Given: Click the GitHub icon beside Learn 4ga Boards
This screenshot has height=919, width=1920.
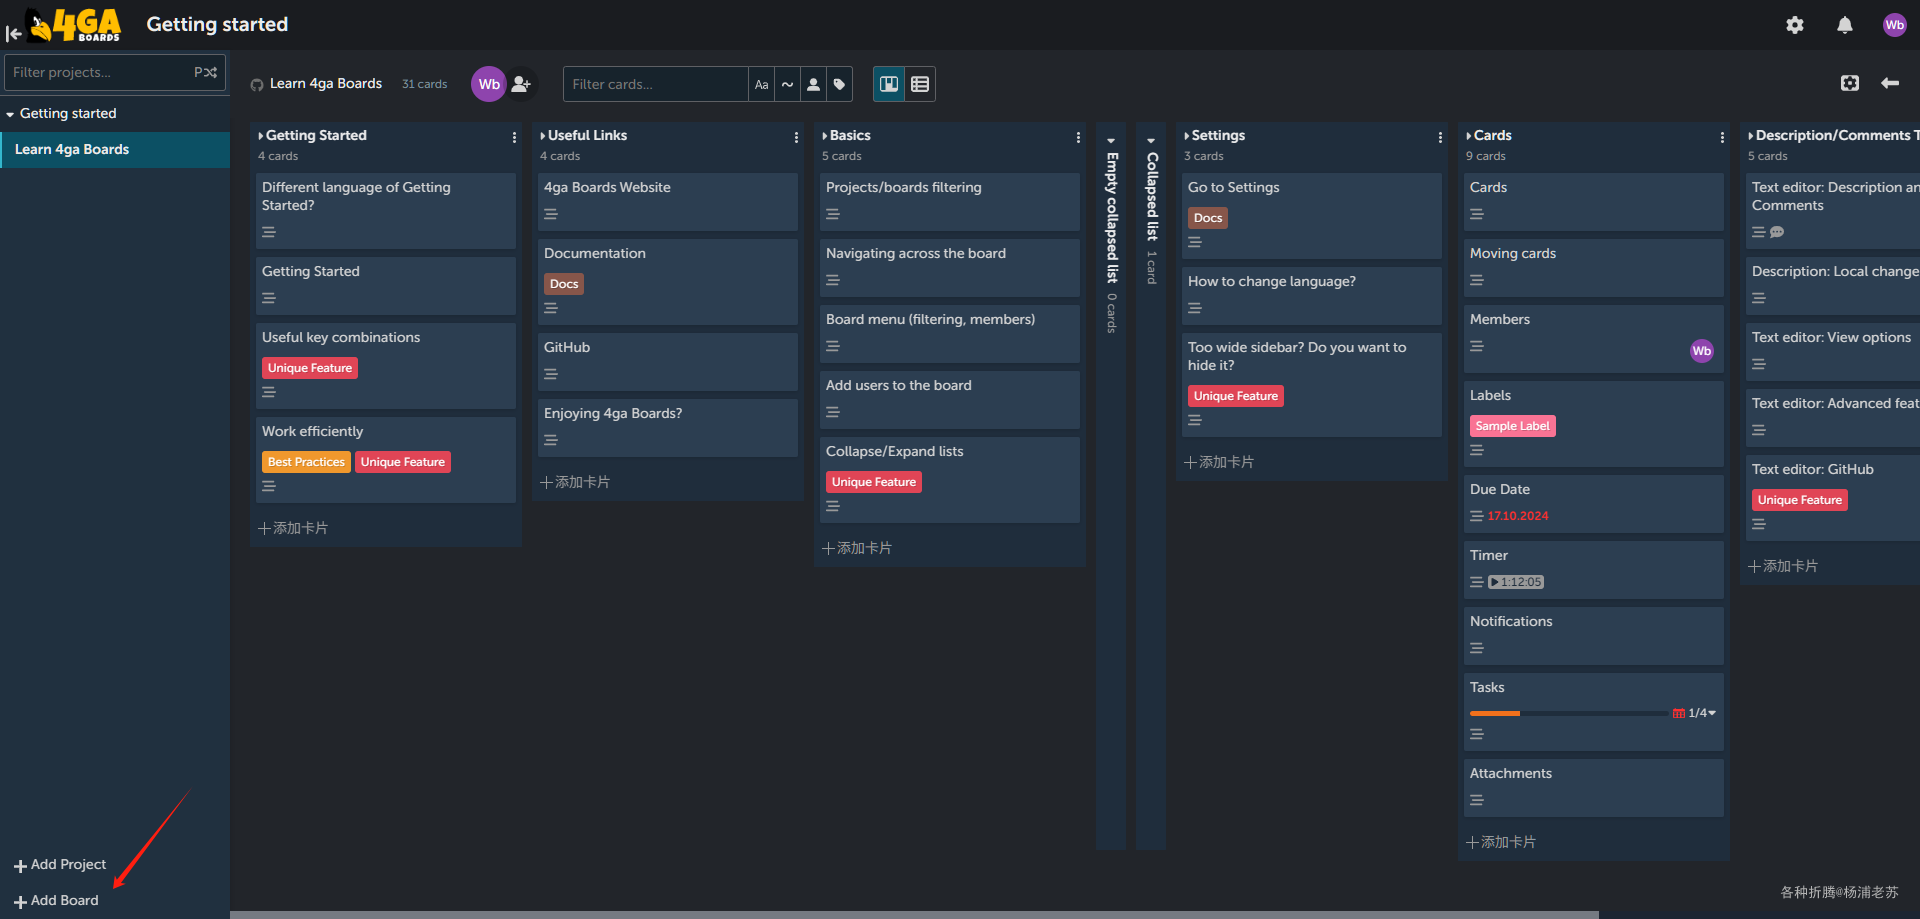Looking at the screenshot, I should coord(257,85).
